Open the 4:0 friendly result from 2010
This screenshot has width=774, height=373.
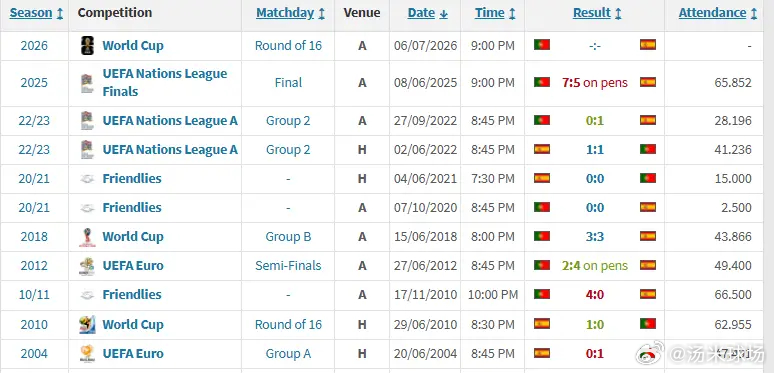595,295
